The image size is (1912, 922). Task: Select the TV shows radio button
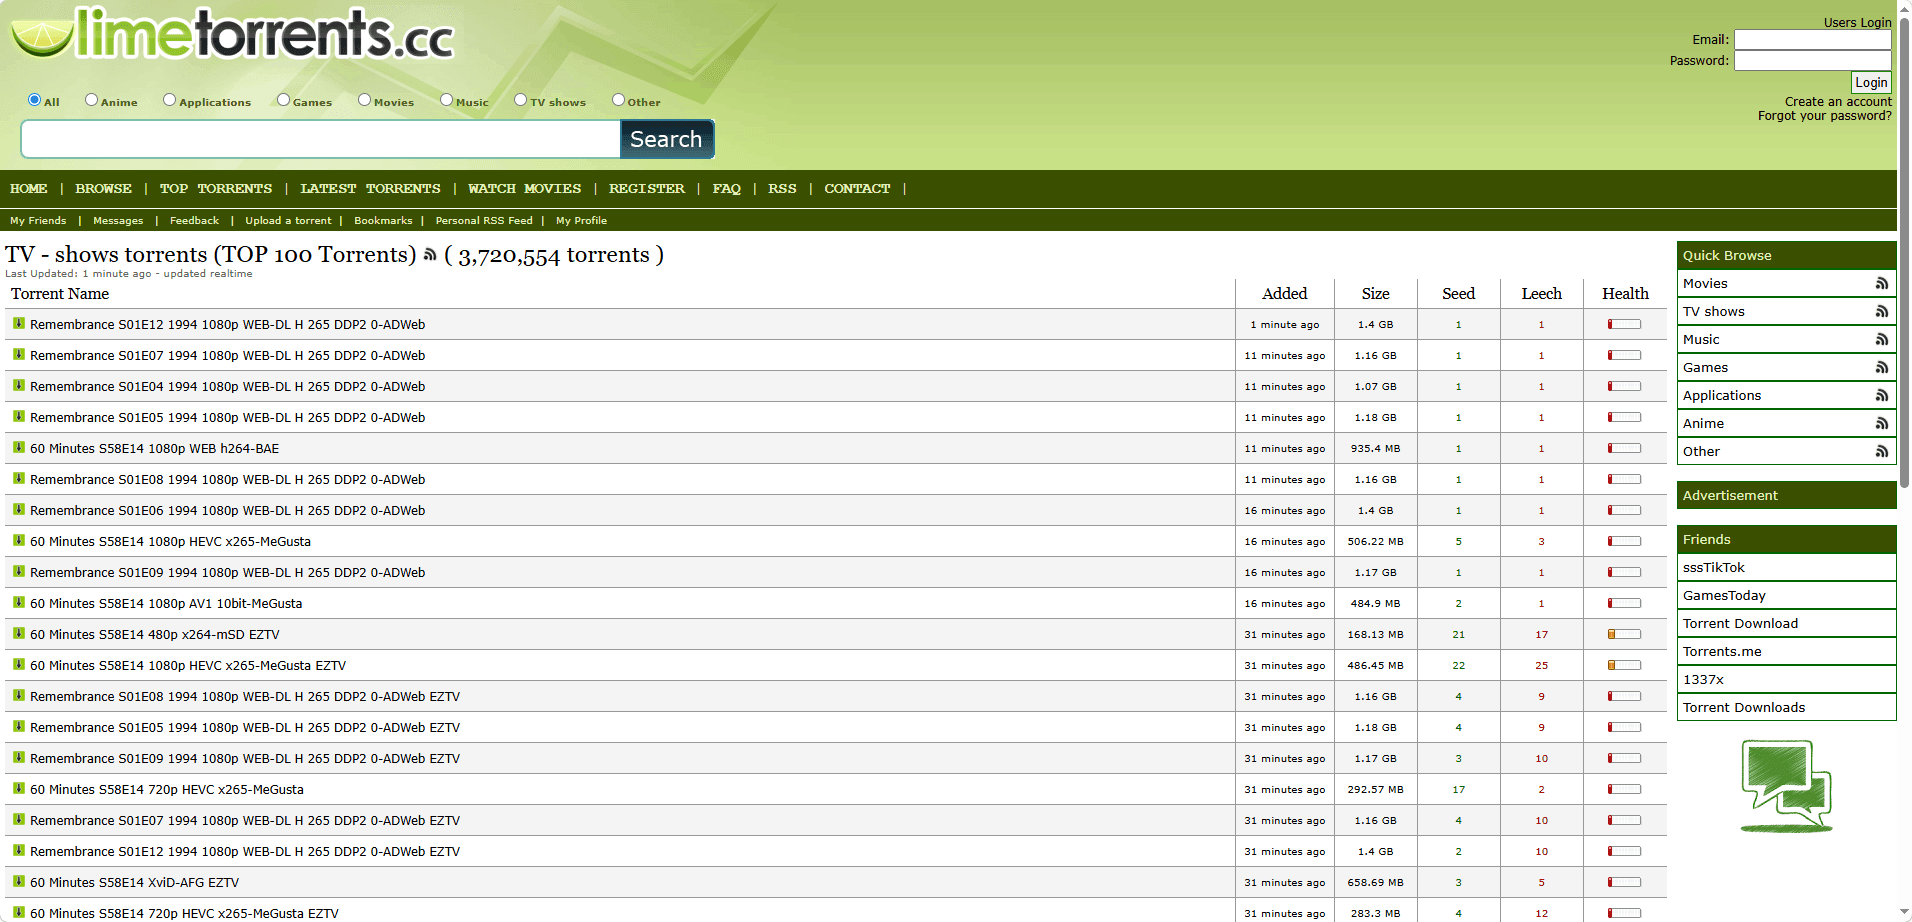pyautogui.click(x=521, y=100)
